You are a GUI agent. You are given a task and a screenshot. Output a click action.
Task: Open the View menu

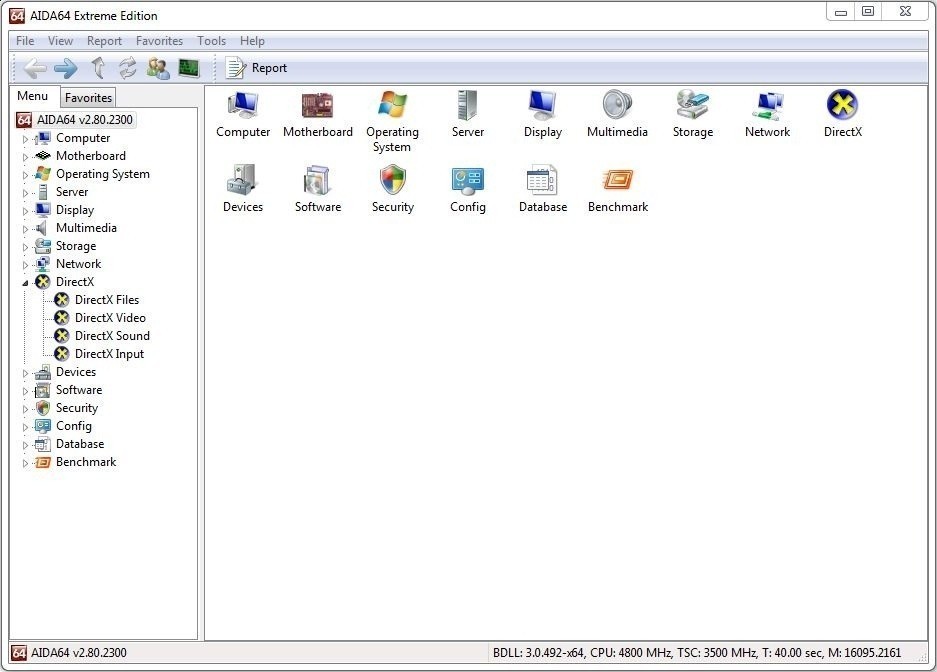coord(60,41)
